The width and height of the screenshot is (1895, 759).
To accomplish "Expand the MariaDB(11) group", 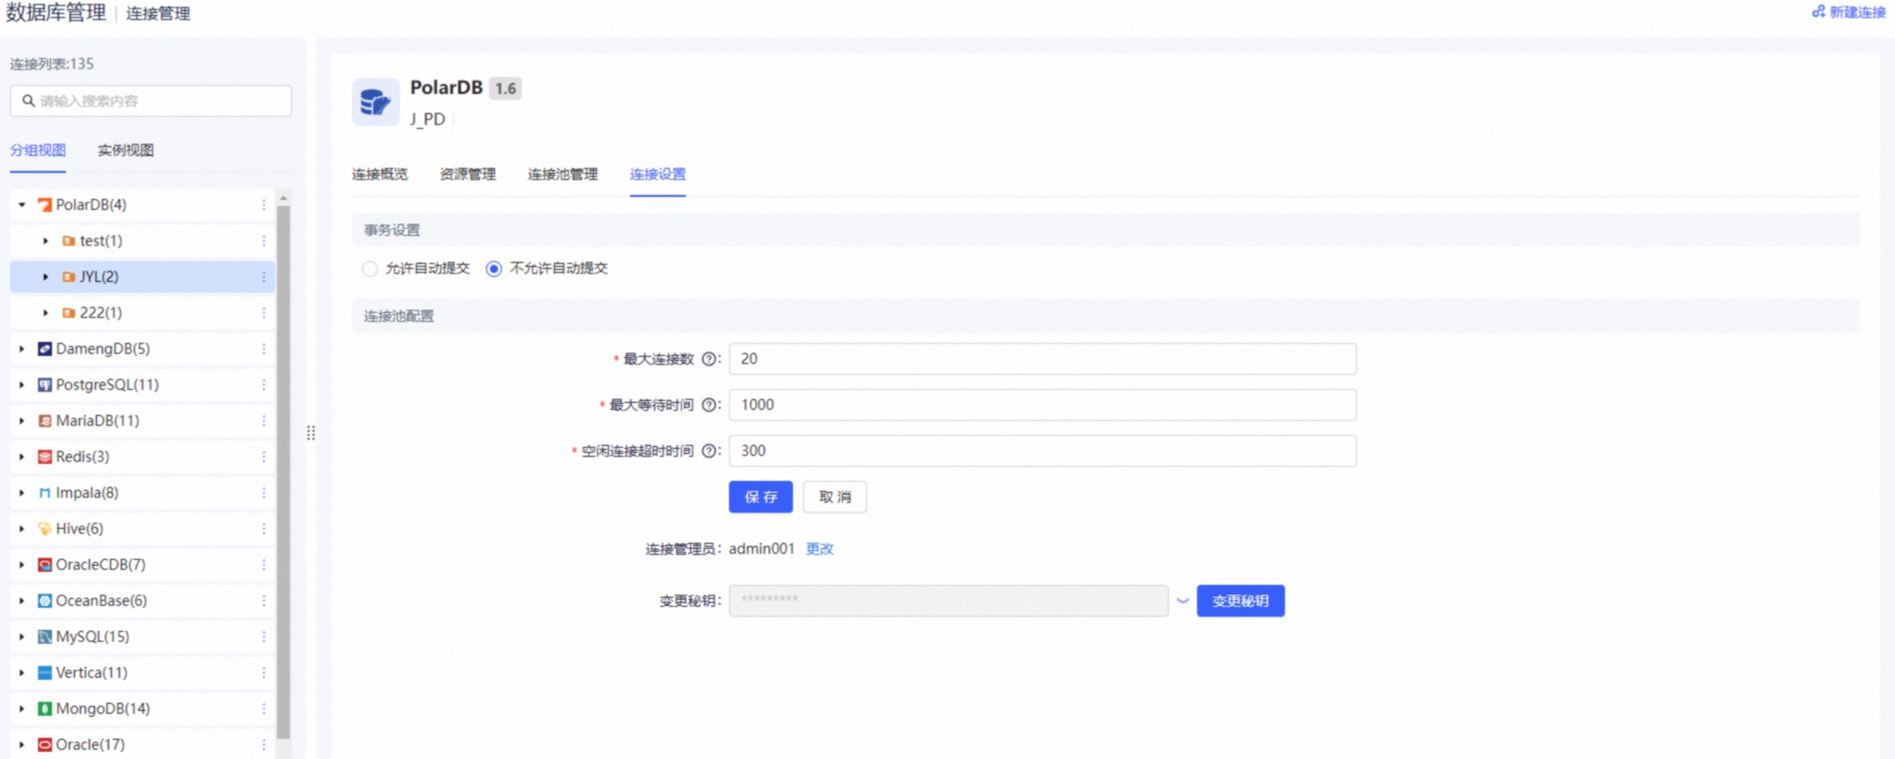I will click(22, 421).
